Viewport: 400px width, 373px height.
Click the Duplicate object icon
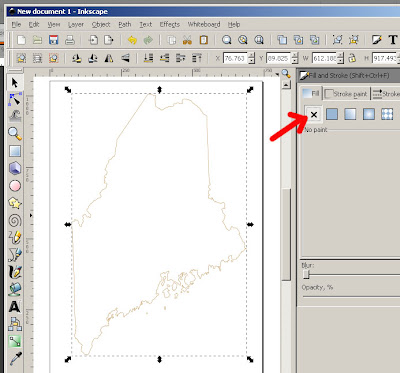282,40
